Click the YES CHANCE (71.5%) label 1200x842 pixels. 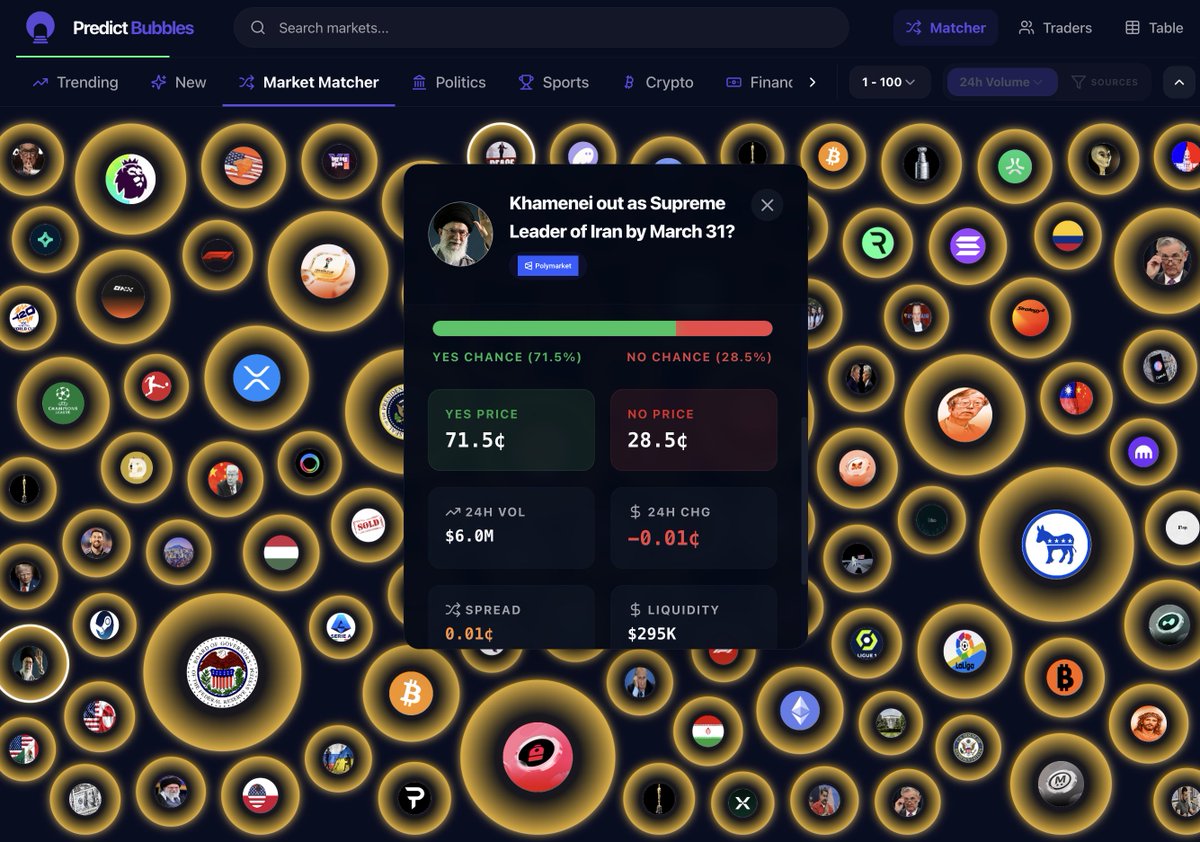(x=507, y=357)
